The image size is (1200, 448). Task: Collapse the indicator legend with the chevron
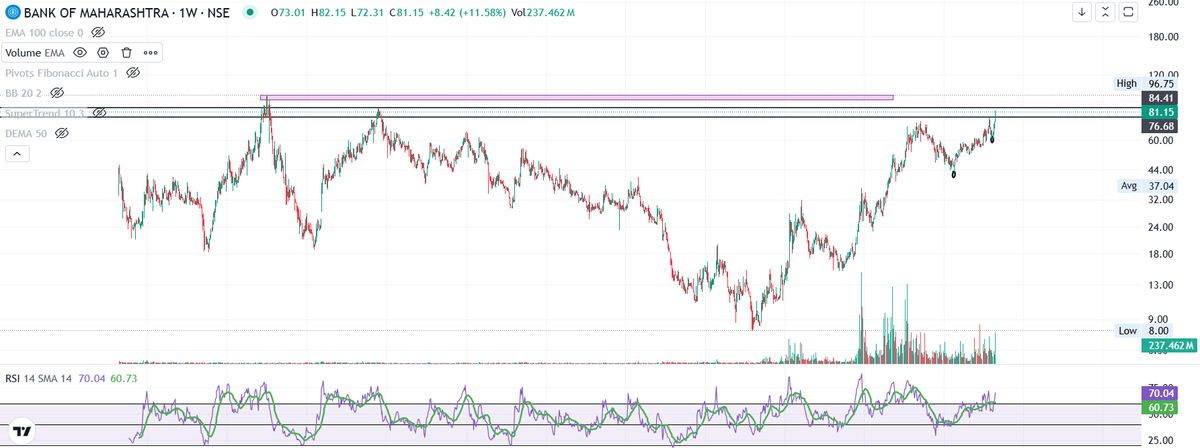(17, 154)
